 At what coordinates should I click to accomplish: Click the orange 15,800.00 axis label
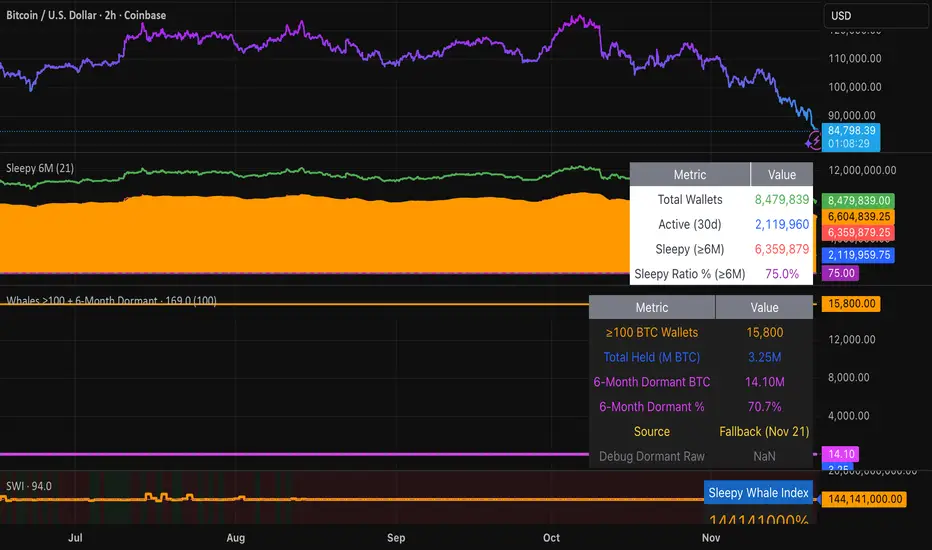coord(851,303)
